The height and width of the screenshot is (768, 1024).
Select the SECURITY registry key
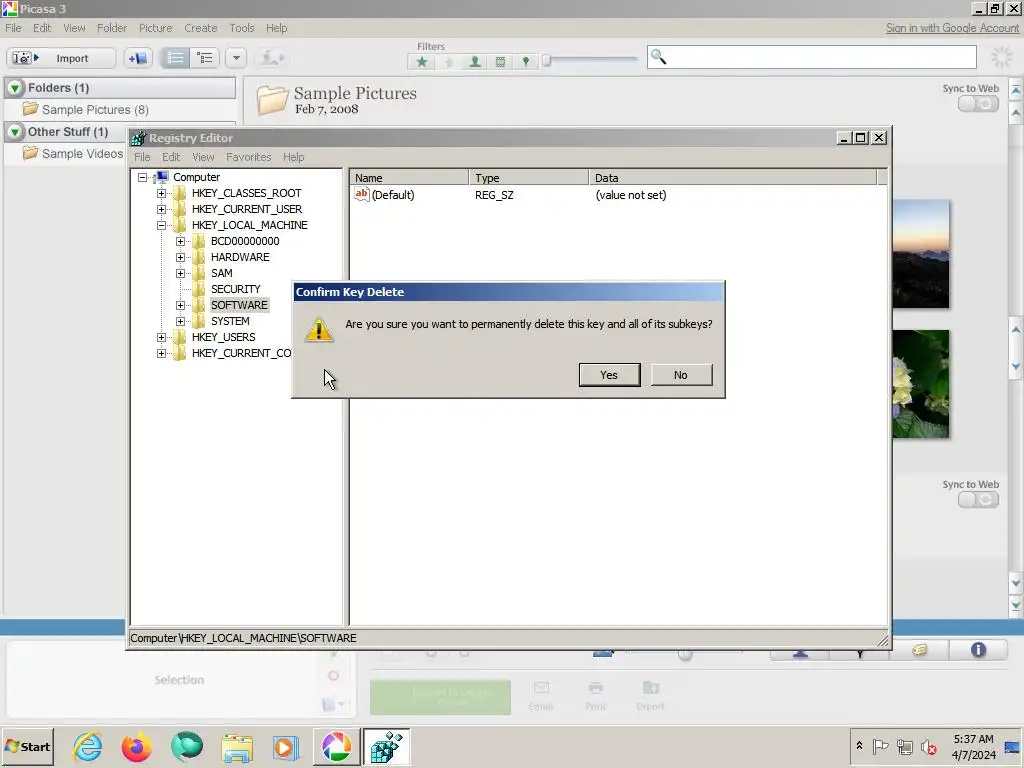(235, 289)
